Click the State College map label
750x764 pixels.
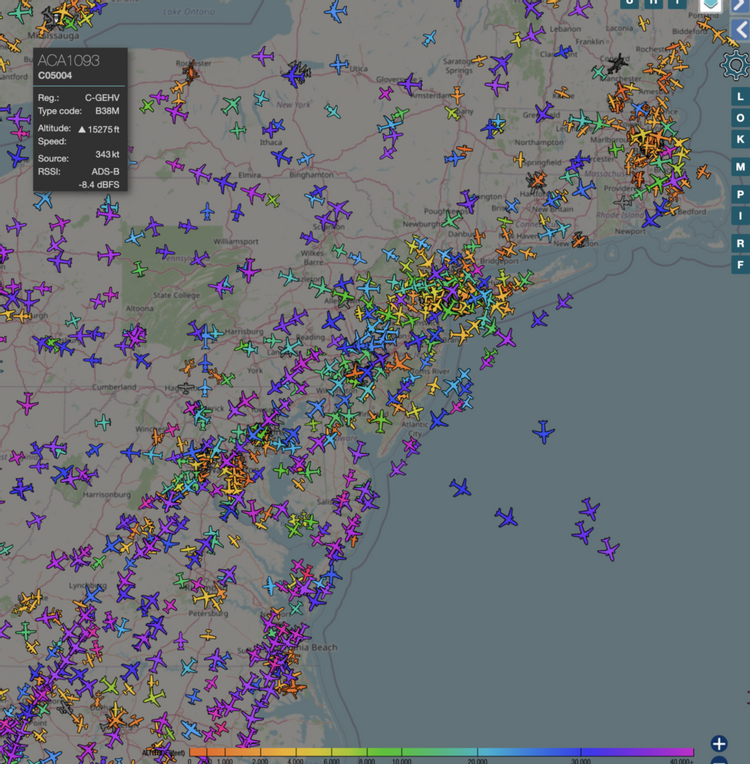point(176,295)
